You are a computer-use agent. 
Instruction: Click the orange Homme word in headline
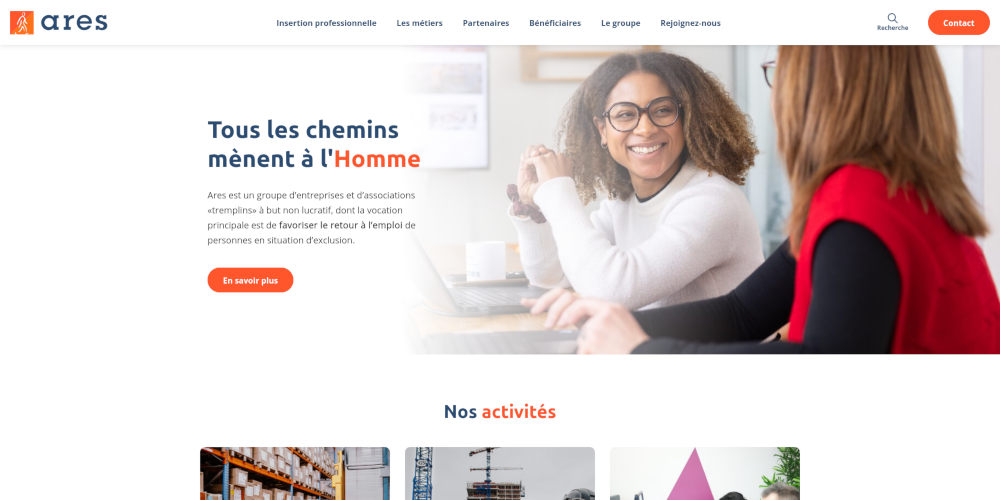pos(377,159)
